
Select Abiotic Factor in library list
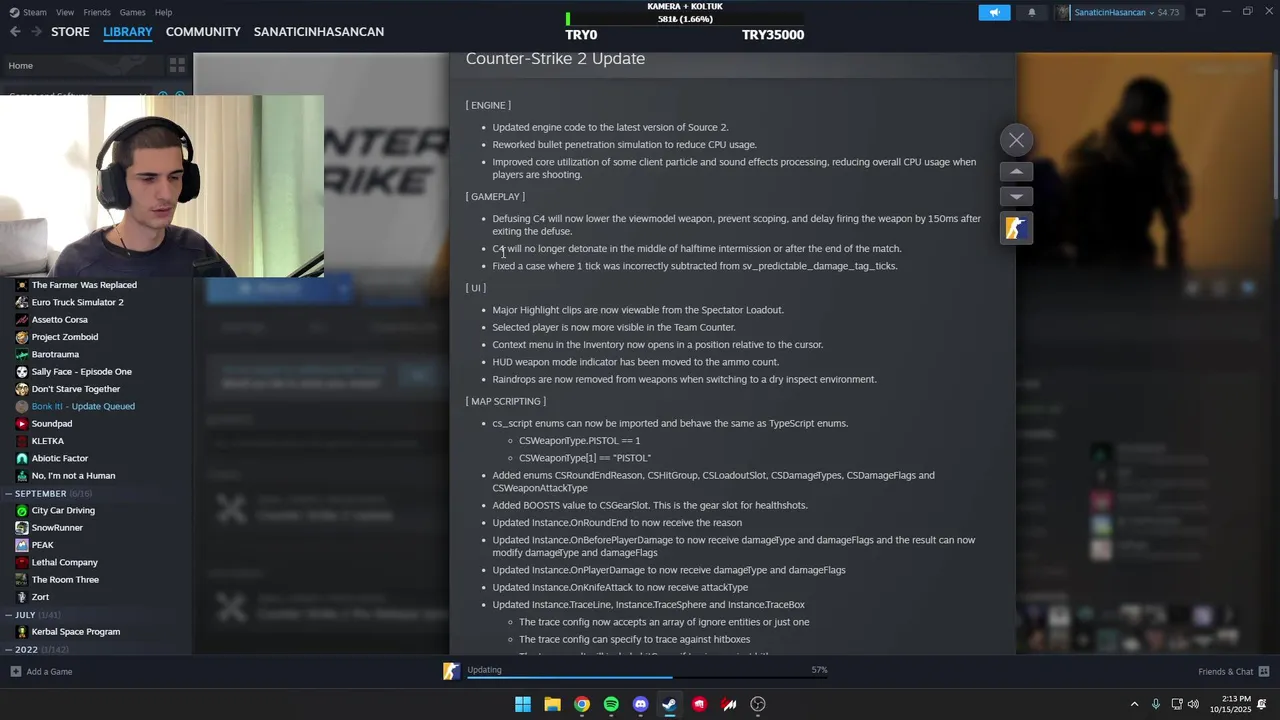pyautogui.click(x=60, y=458)
